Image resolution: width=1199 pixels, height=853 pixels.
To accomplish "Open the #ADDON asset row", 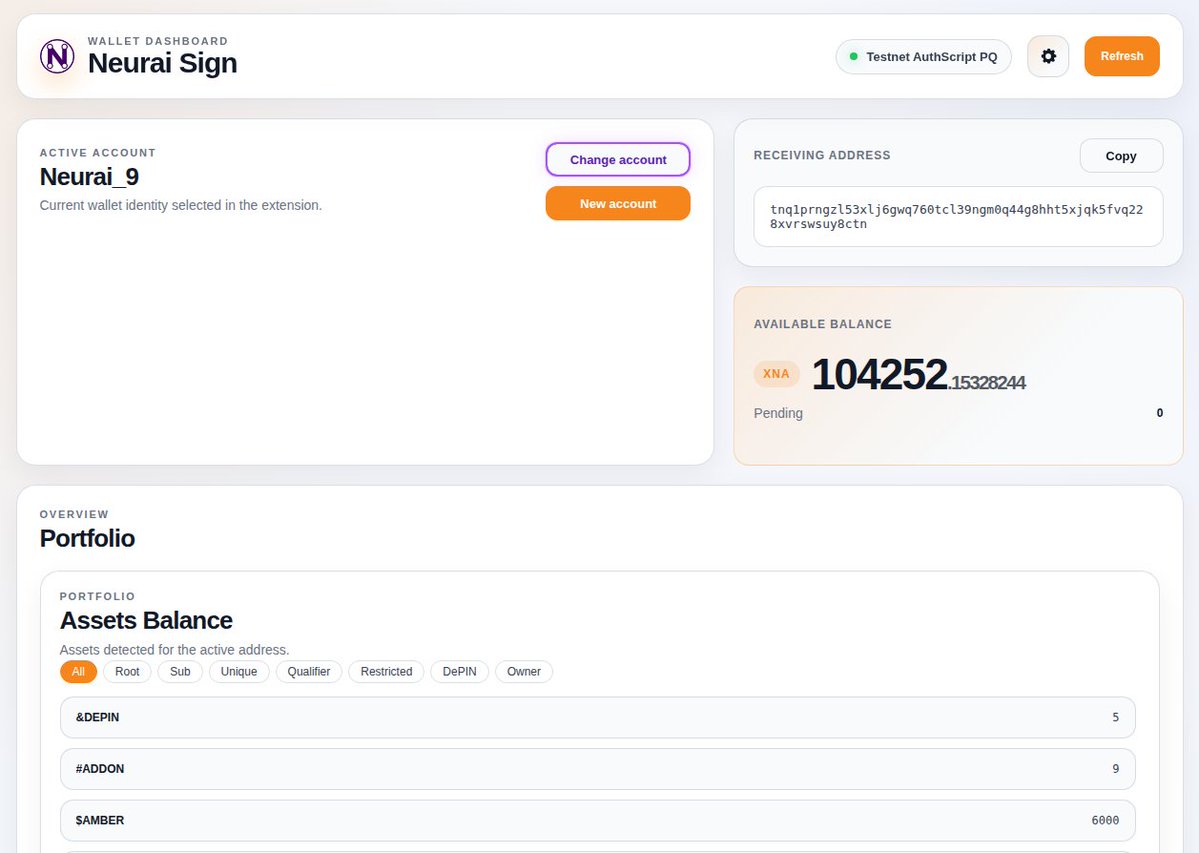I will tap(598, 769).
